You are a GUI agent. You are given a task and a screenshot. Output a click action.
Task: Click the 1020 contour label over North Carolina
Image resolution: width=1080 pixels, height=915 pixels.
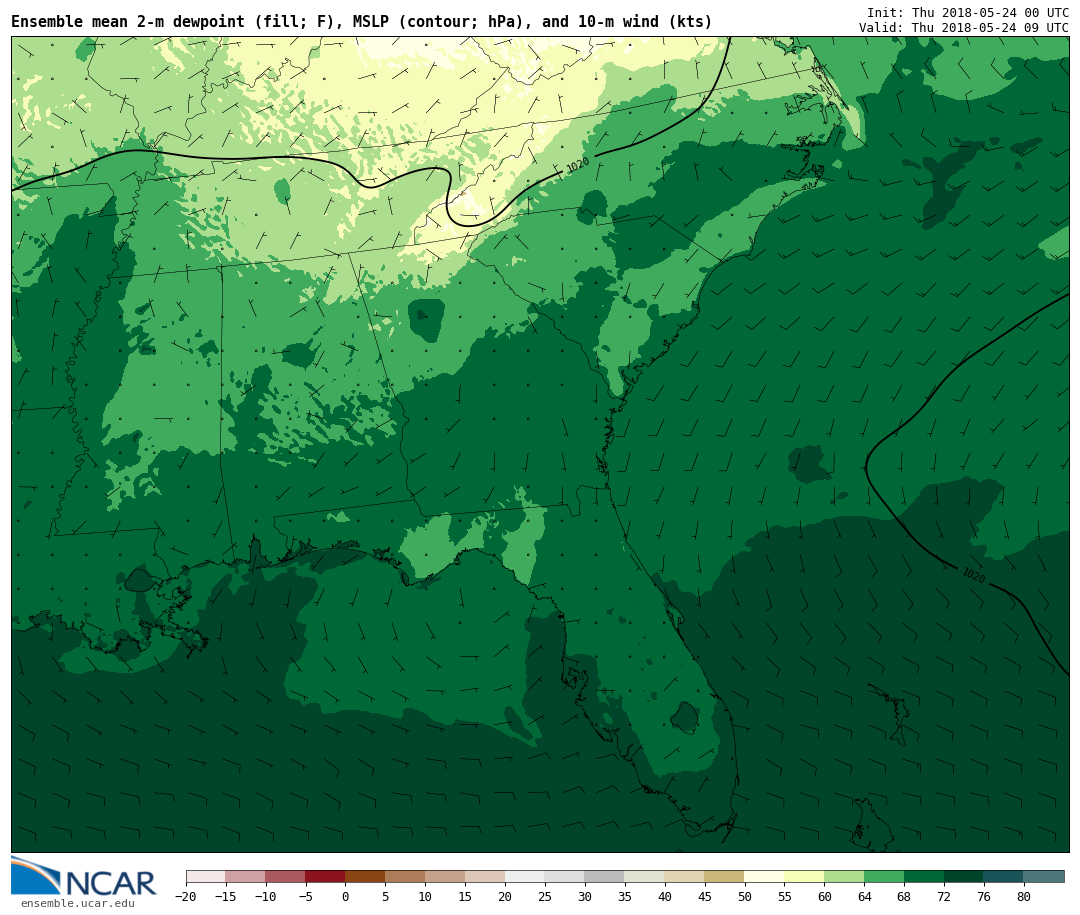(578, 165)
